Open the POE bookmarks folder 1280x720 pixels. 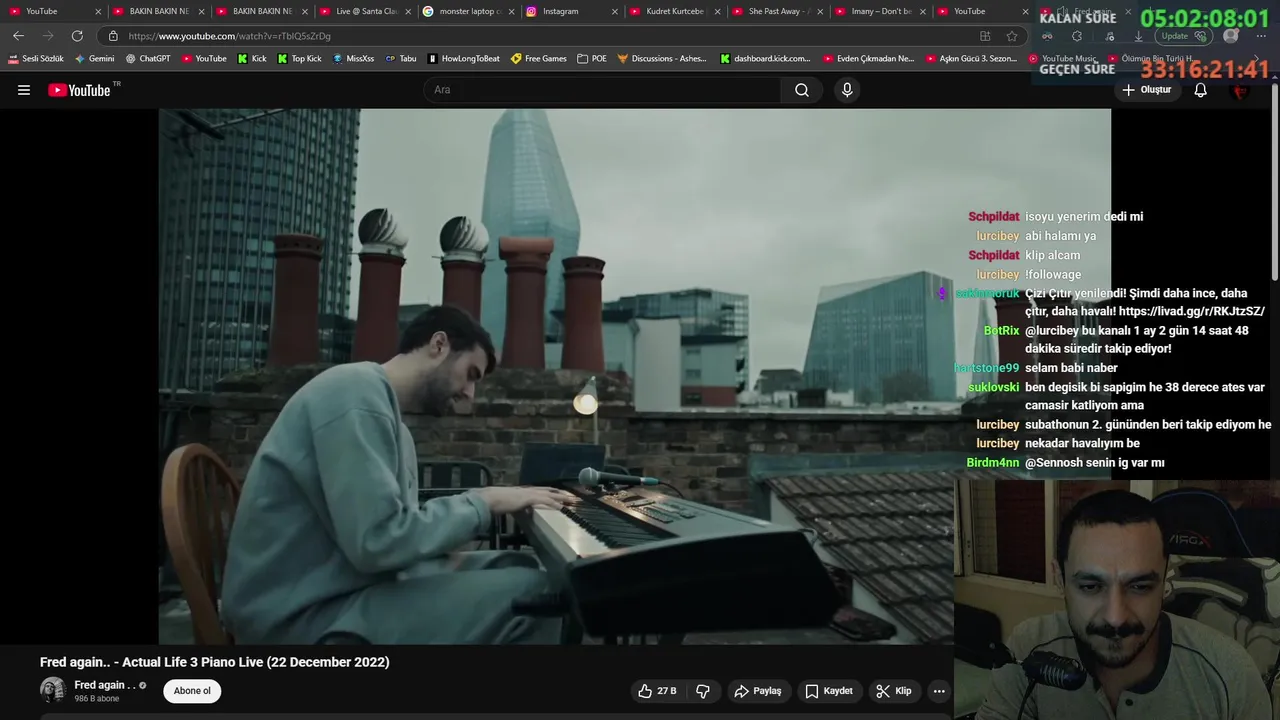592,59
